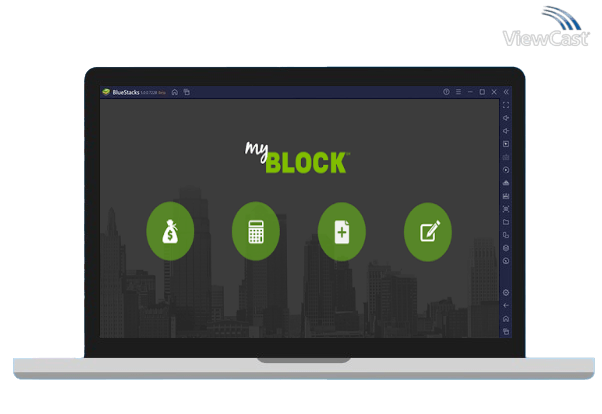
Task: Open the green calculator circle icon
Action: [x=256, y=231]
